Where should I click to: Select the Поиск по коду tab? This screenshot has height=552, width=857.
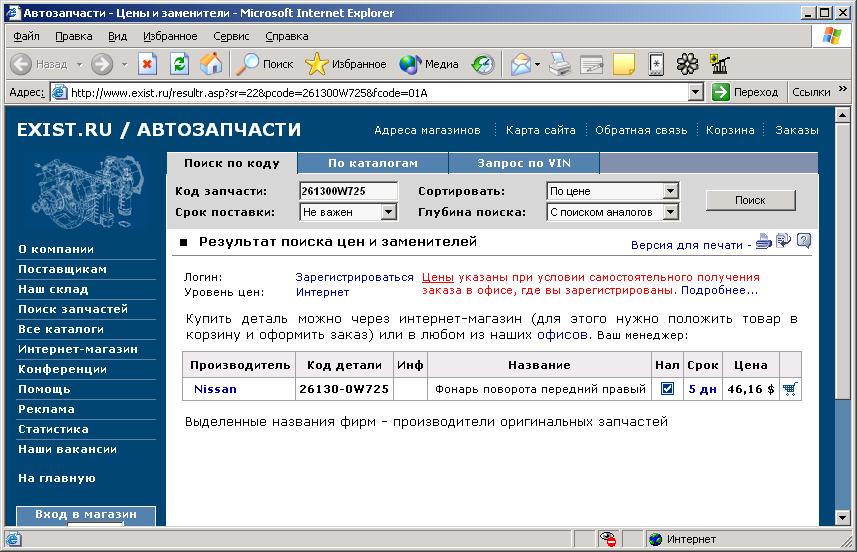click(232, 163)
